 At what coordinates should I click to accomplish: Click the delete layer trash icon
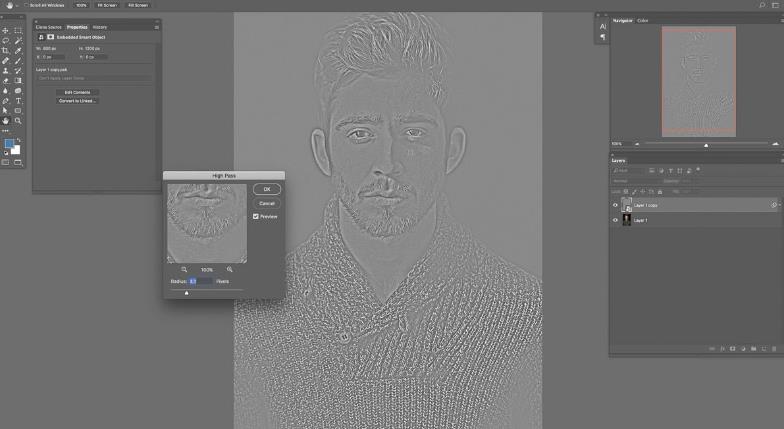coord(774,348)
